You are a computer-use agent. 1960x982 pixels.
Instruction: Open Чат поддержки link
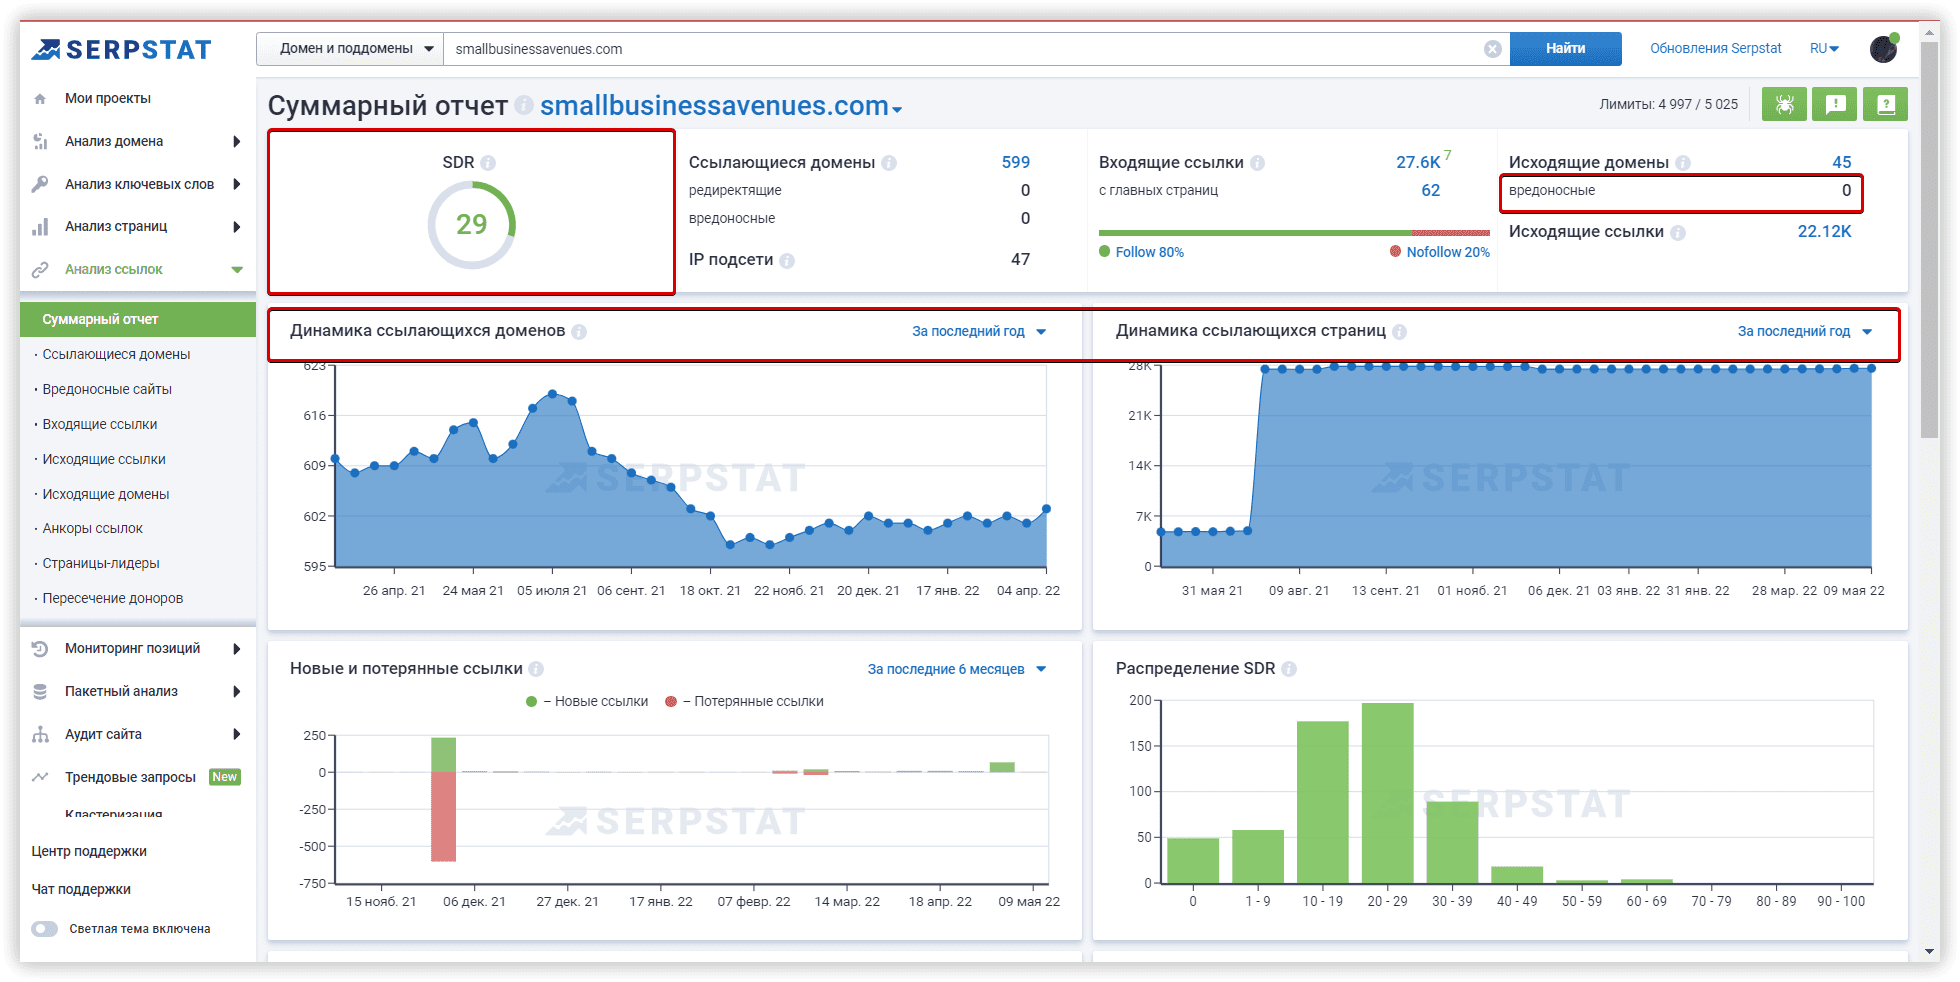[x=81, y=890]
